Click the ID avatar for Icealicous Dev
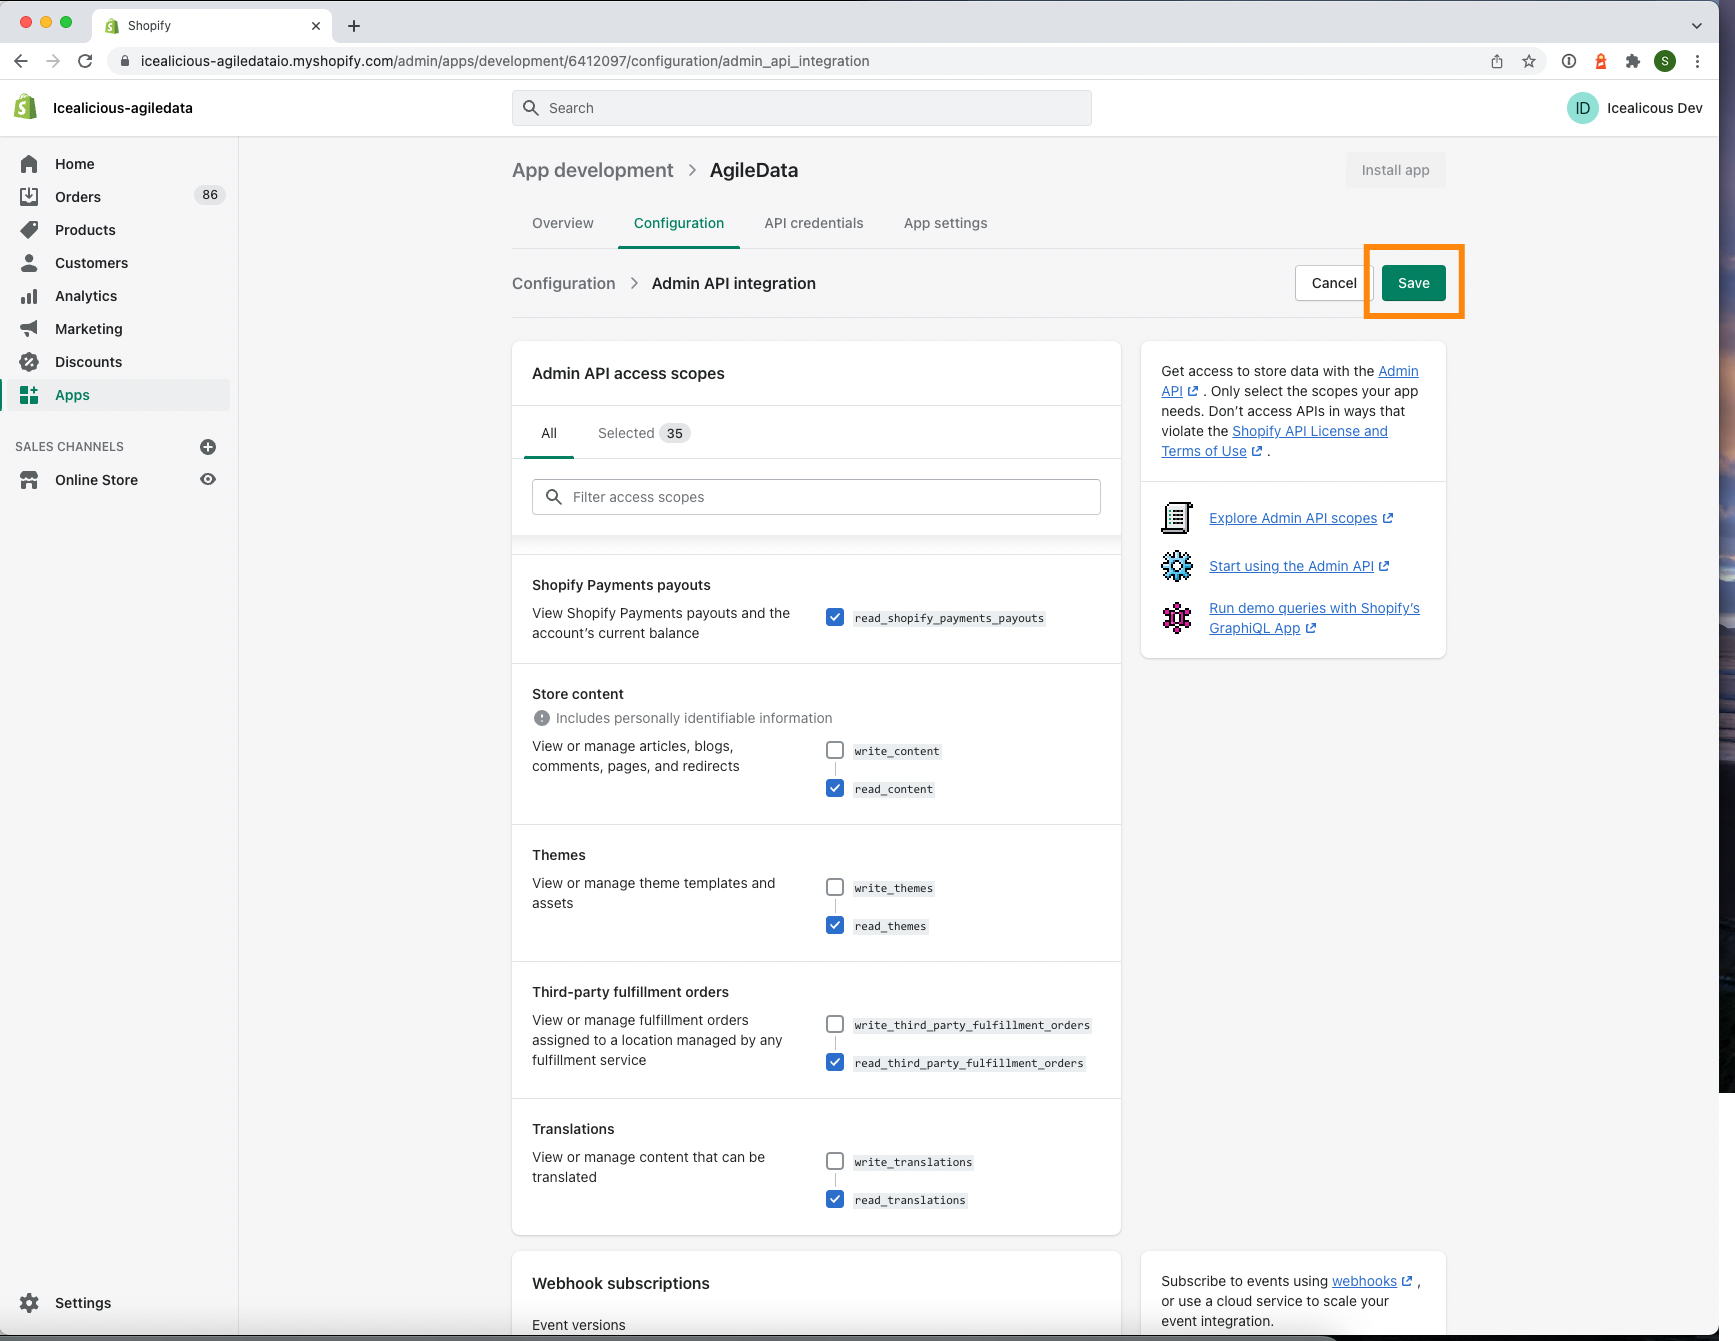Screen dimensions: 1735x1341 click(x=1582, y=108)
